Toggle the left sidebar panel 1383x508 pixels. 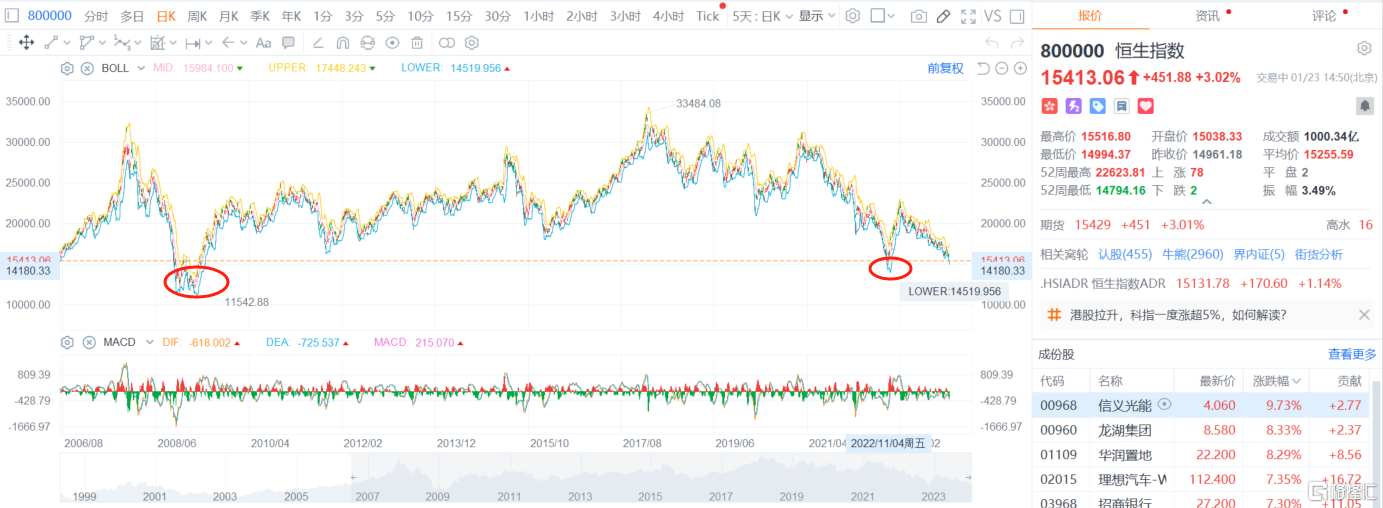tap(12, 16)
